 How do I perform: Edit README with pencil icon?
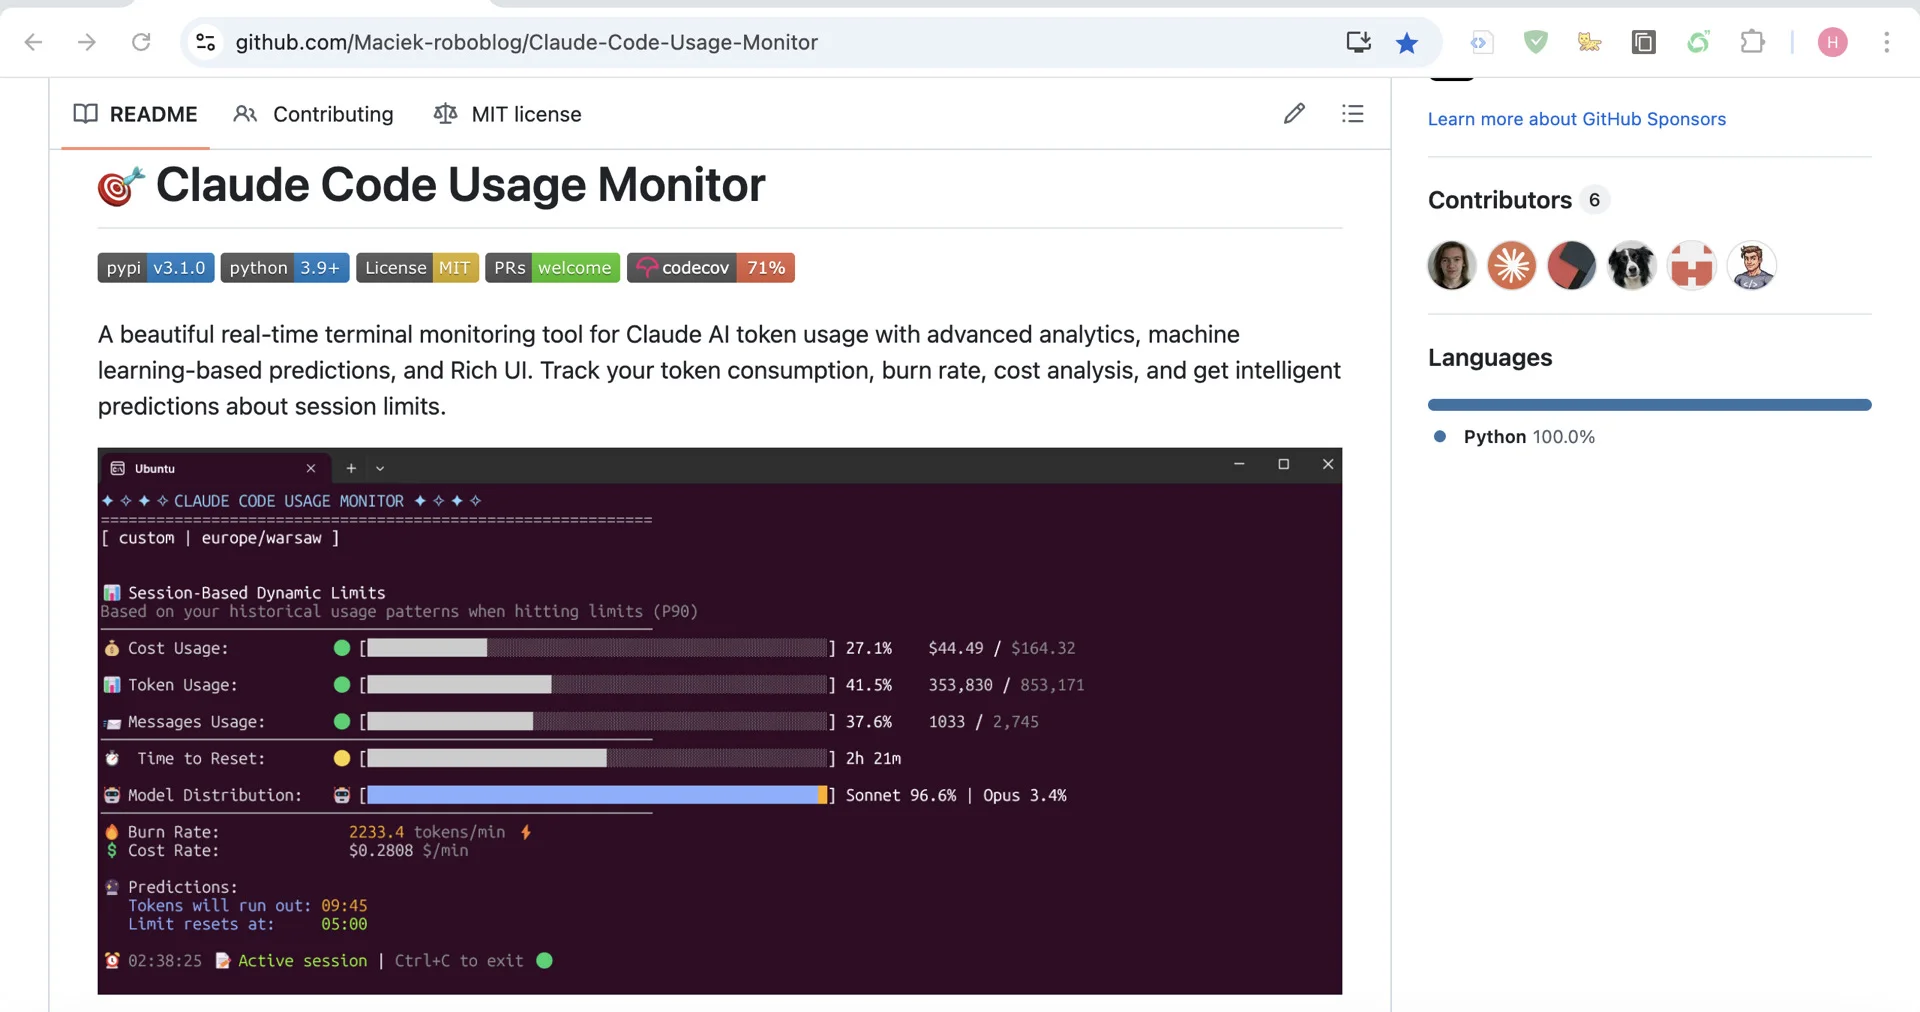tap(1294, 114)
